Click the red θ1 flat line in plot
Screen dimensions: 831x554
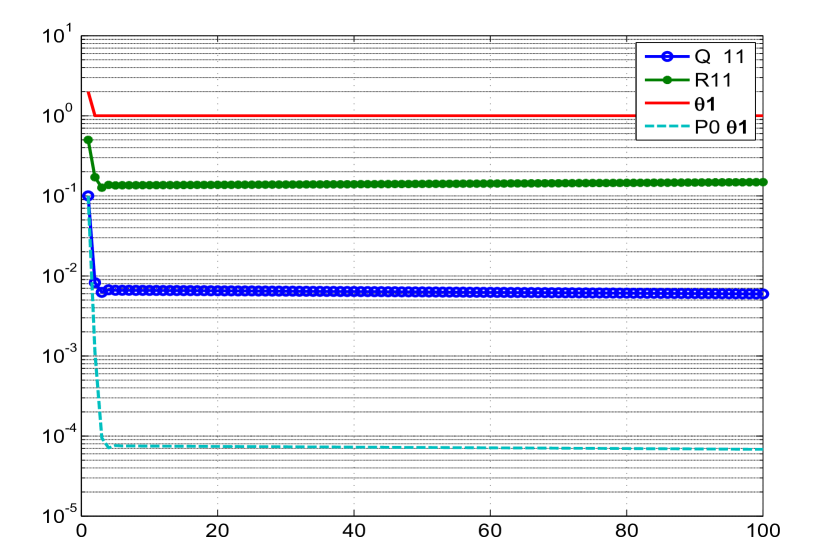(400, 115)
